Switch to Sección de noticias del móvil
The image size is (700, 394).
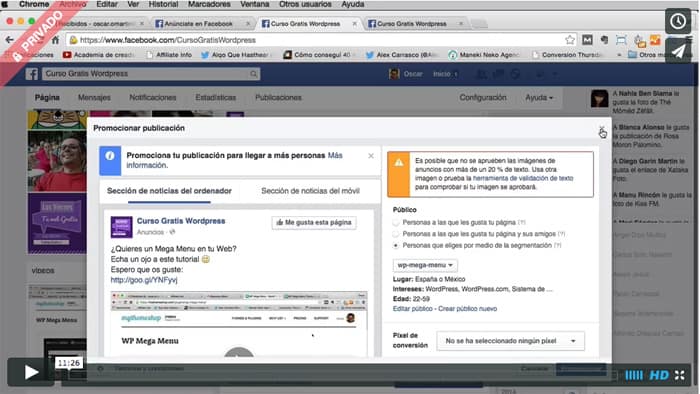[x=310, y=191]
